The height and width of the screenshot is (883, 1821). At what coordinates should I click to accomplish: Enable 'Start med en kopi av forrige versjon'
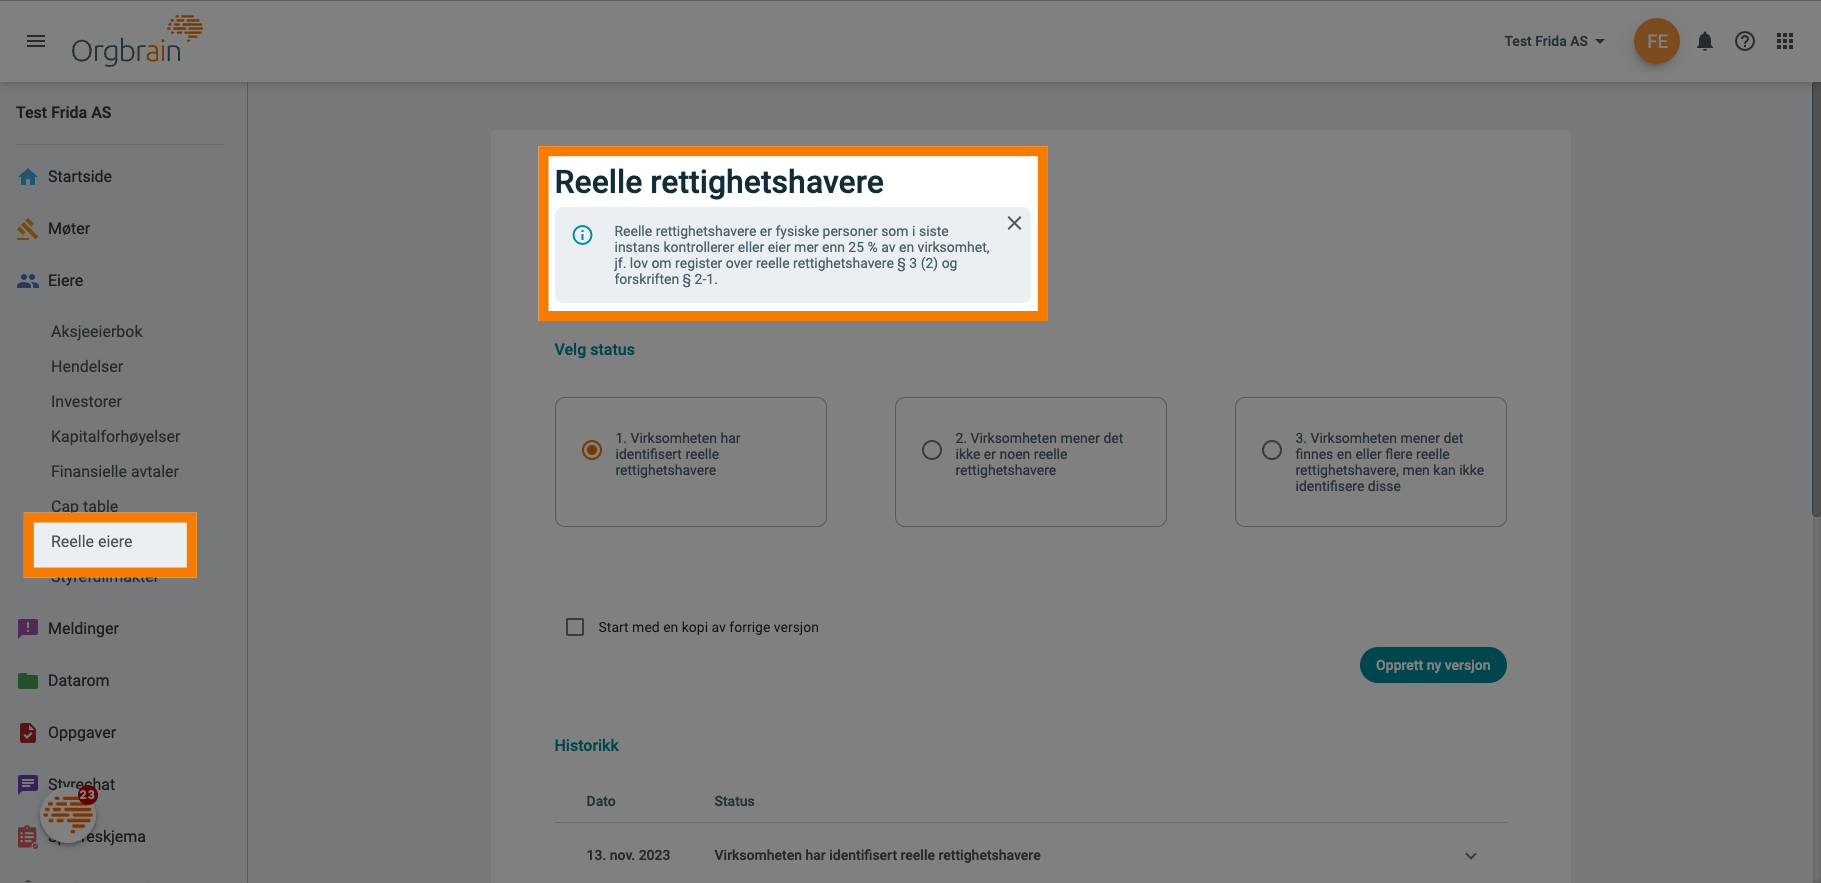(x=575, y=627)
